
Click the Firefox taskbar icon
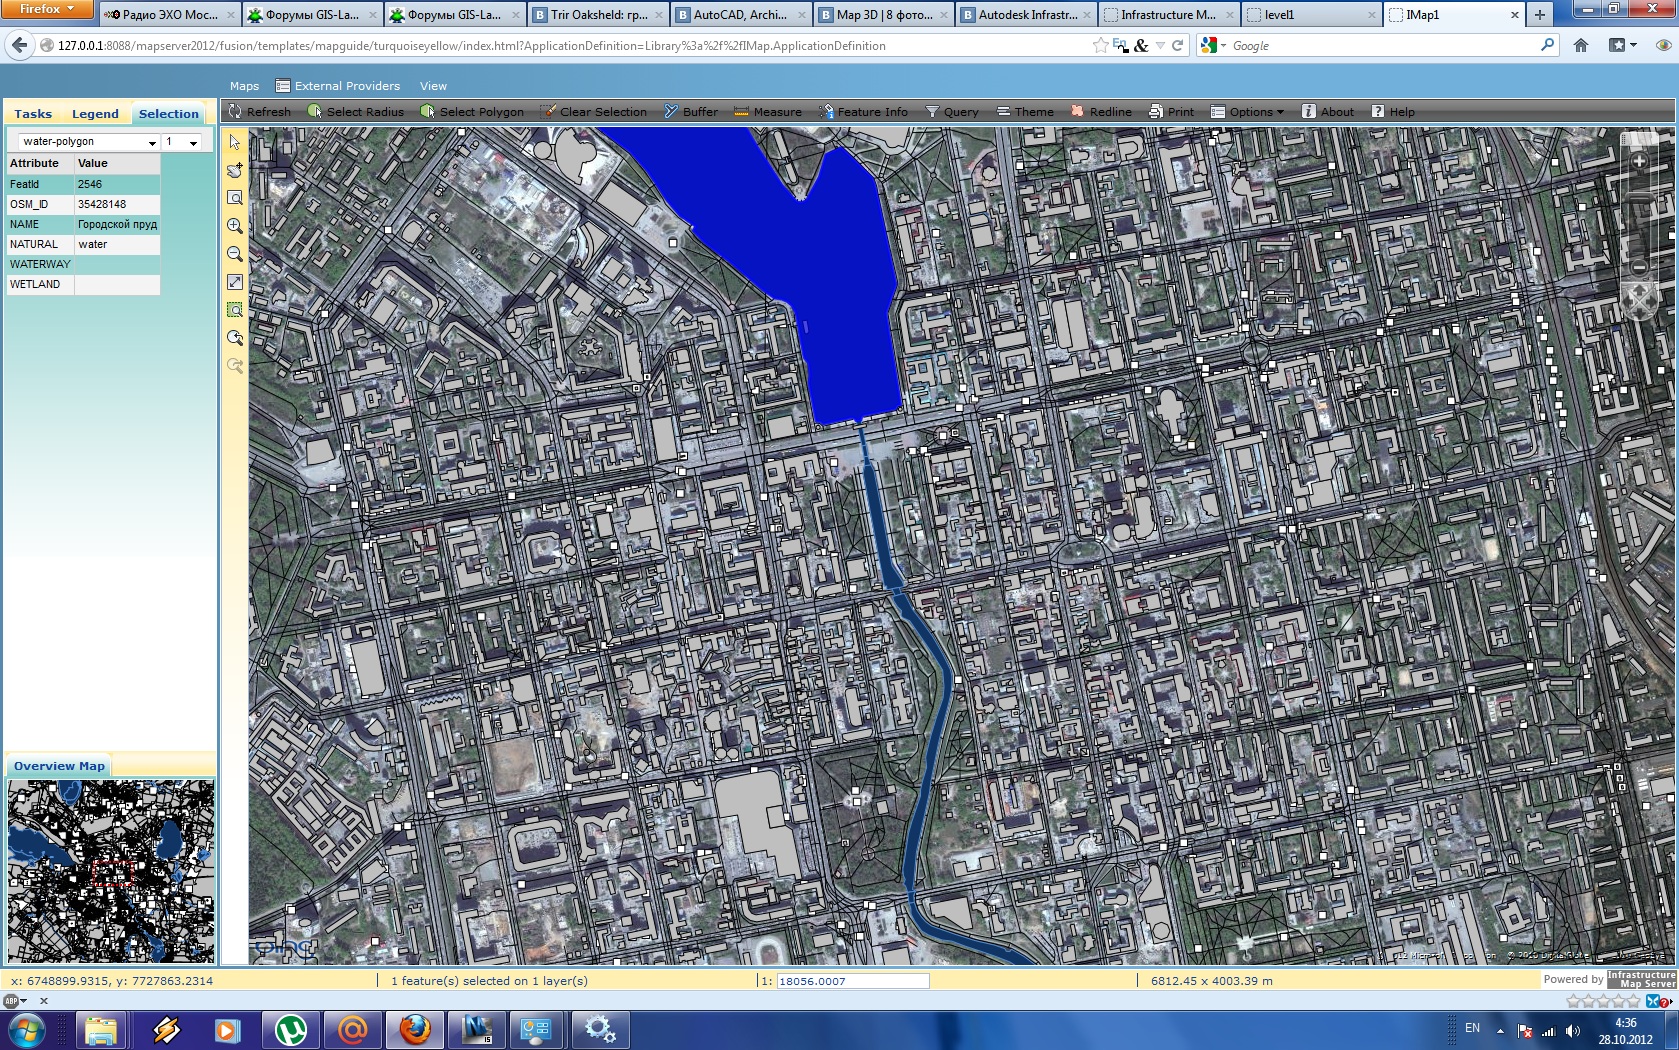[415, 1029]
